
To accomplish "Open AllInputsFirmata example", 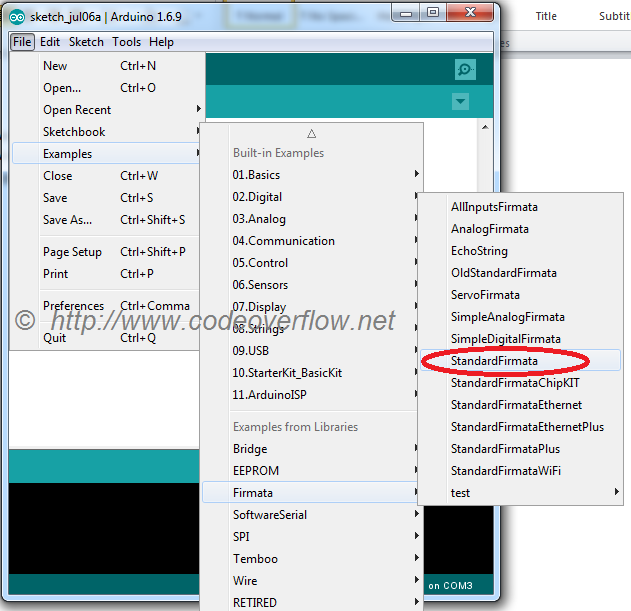I will (x=520, y=207).
